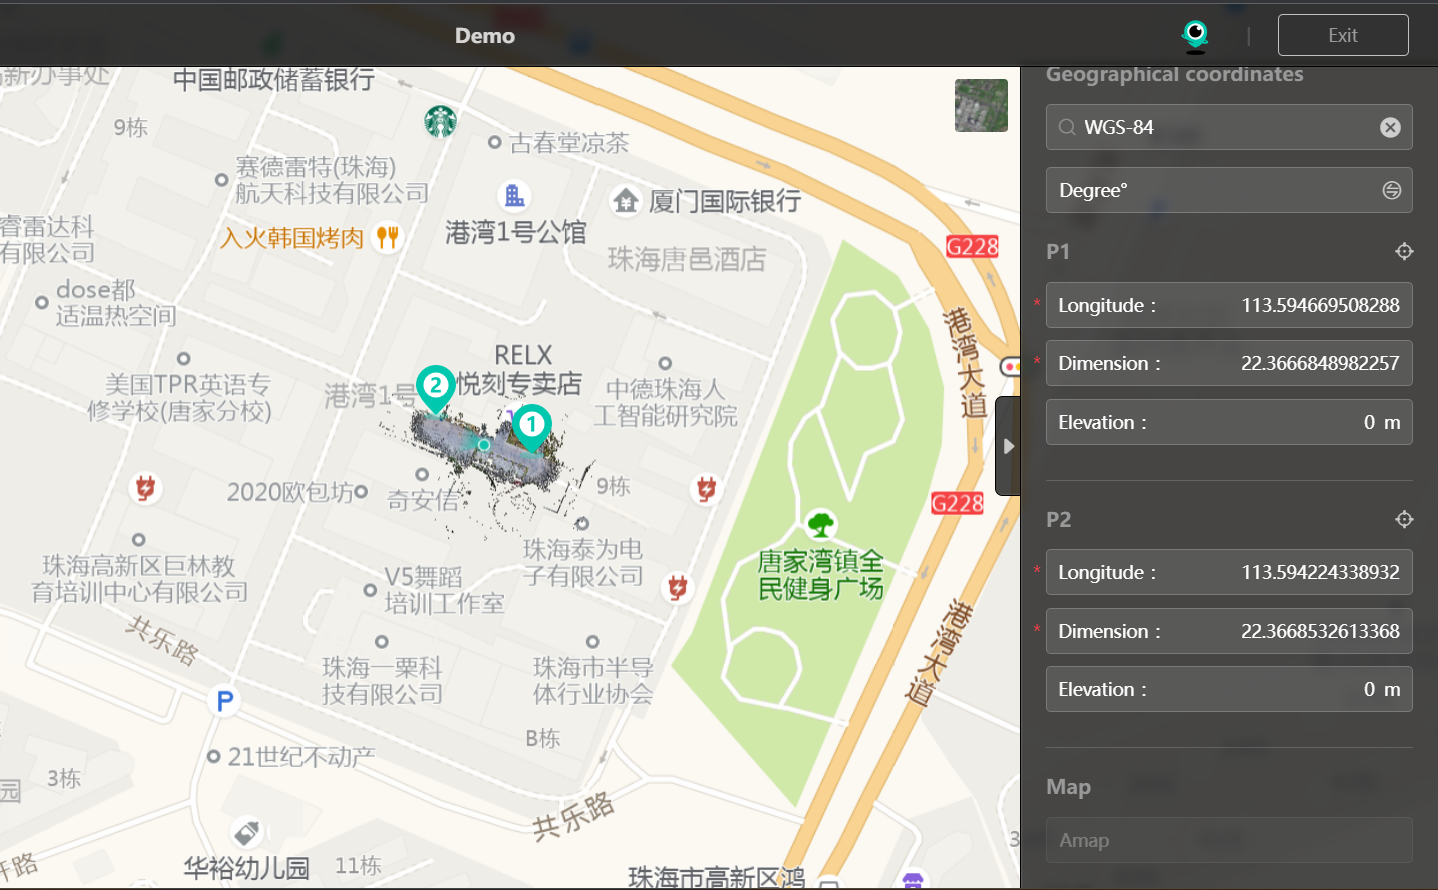Viewport: 1438px width, 890px height.
Task: Collapse the right side panel arrow
Action: point(1008,446)
